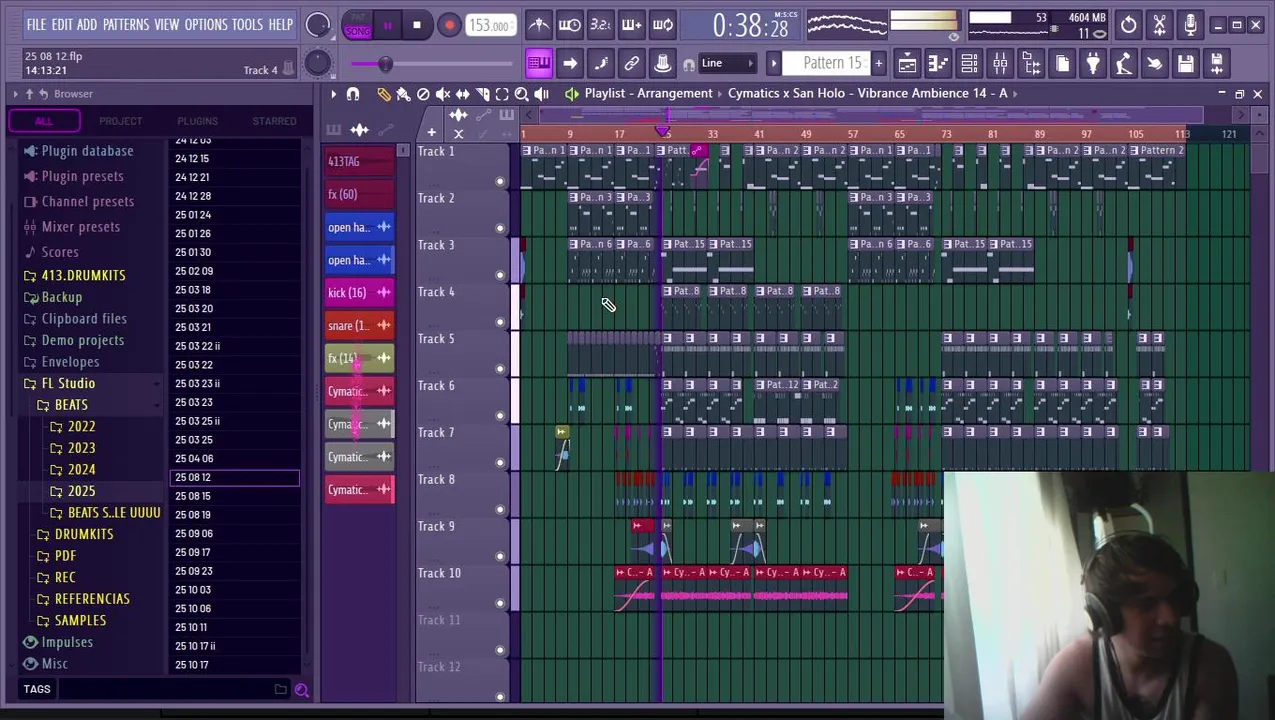Select the Slip tool
The width and height of the screenshot is (1275, 720).
[x=462, y=94]
